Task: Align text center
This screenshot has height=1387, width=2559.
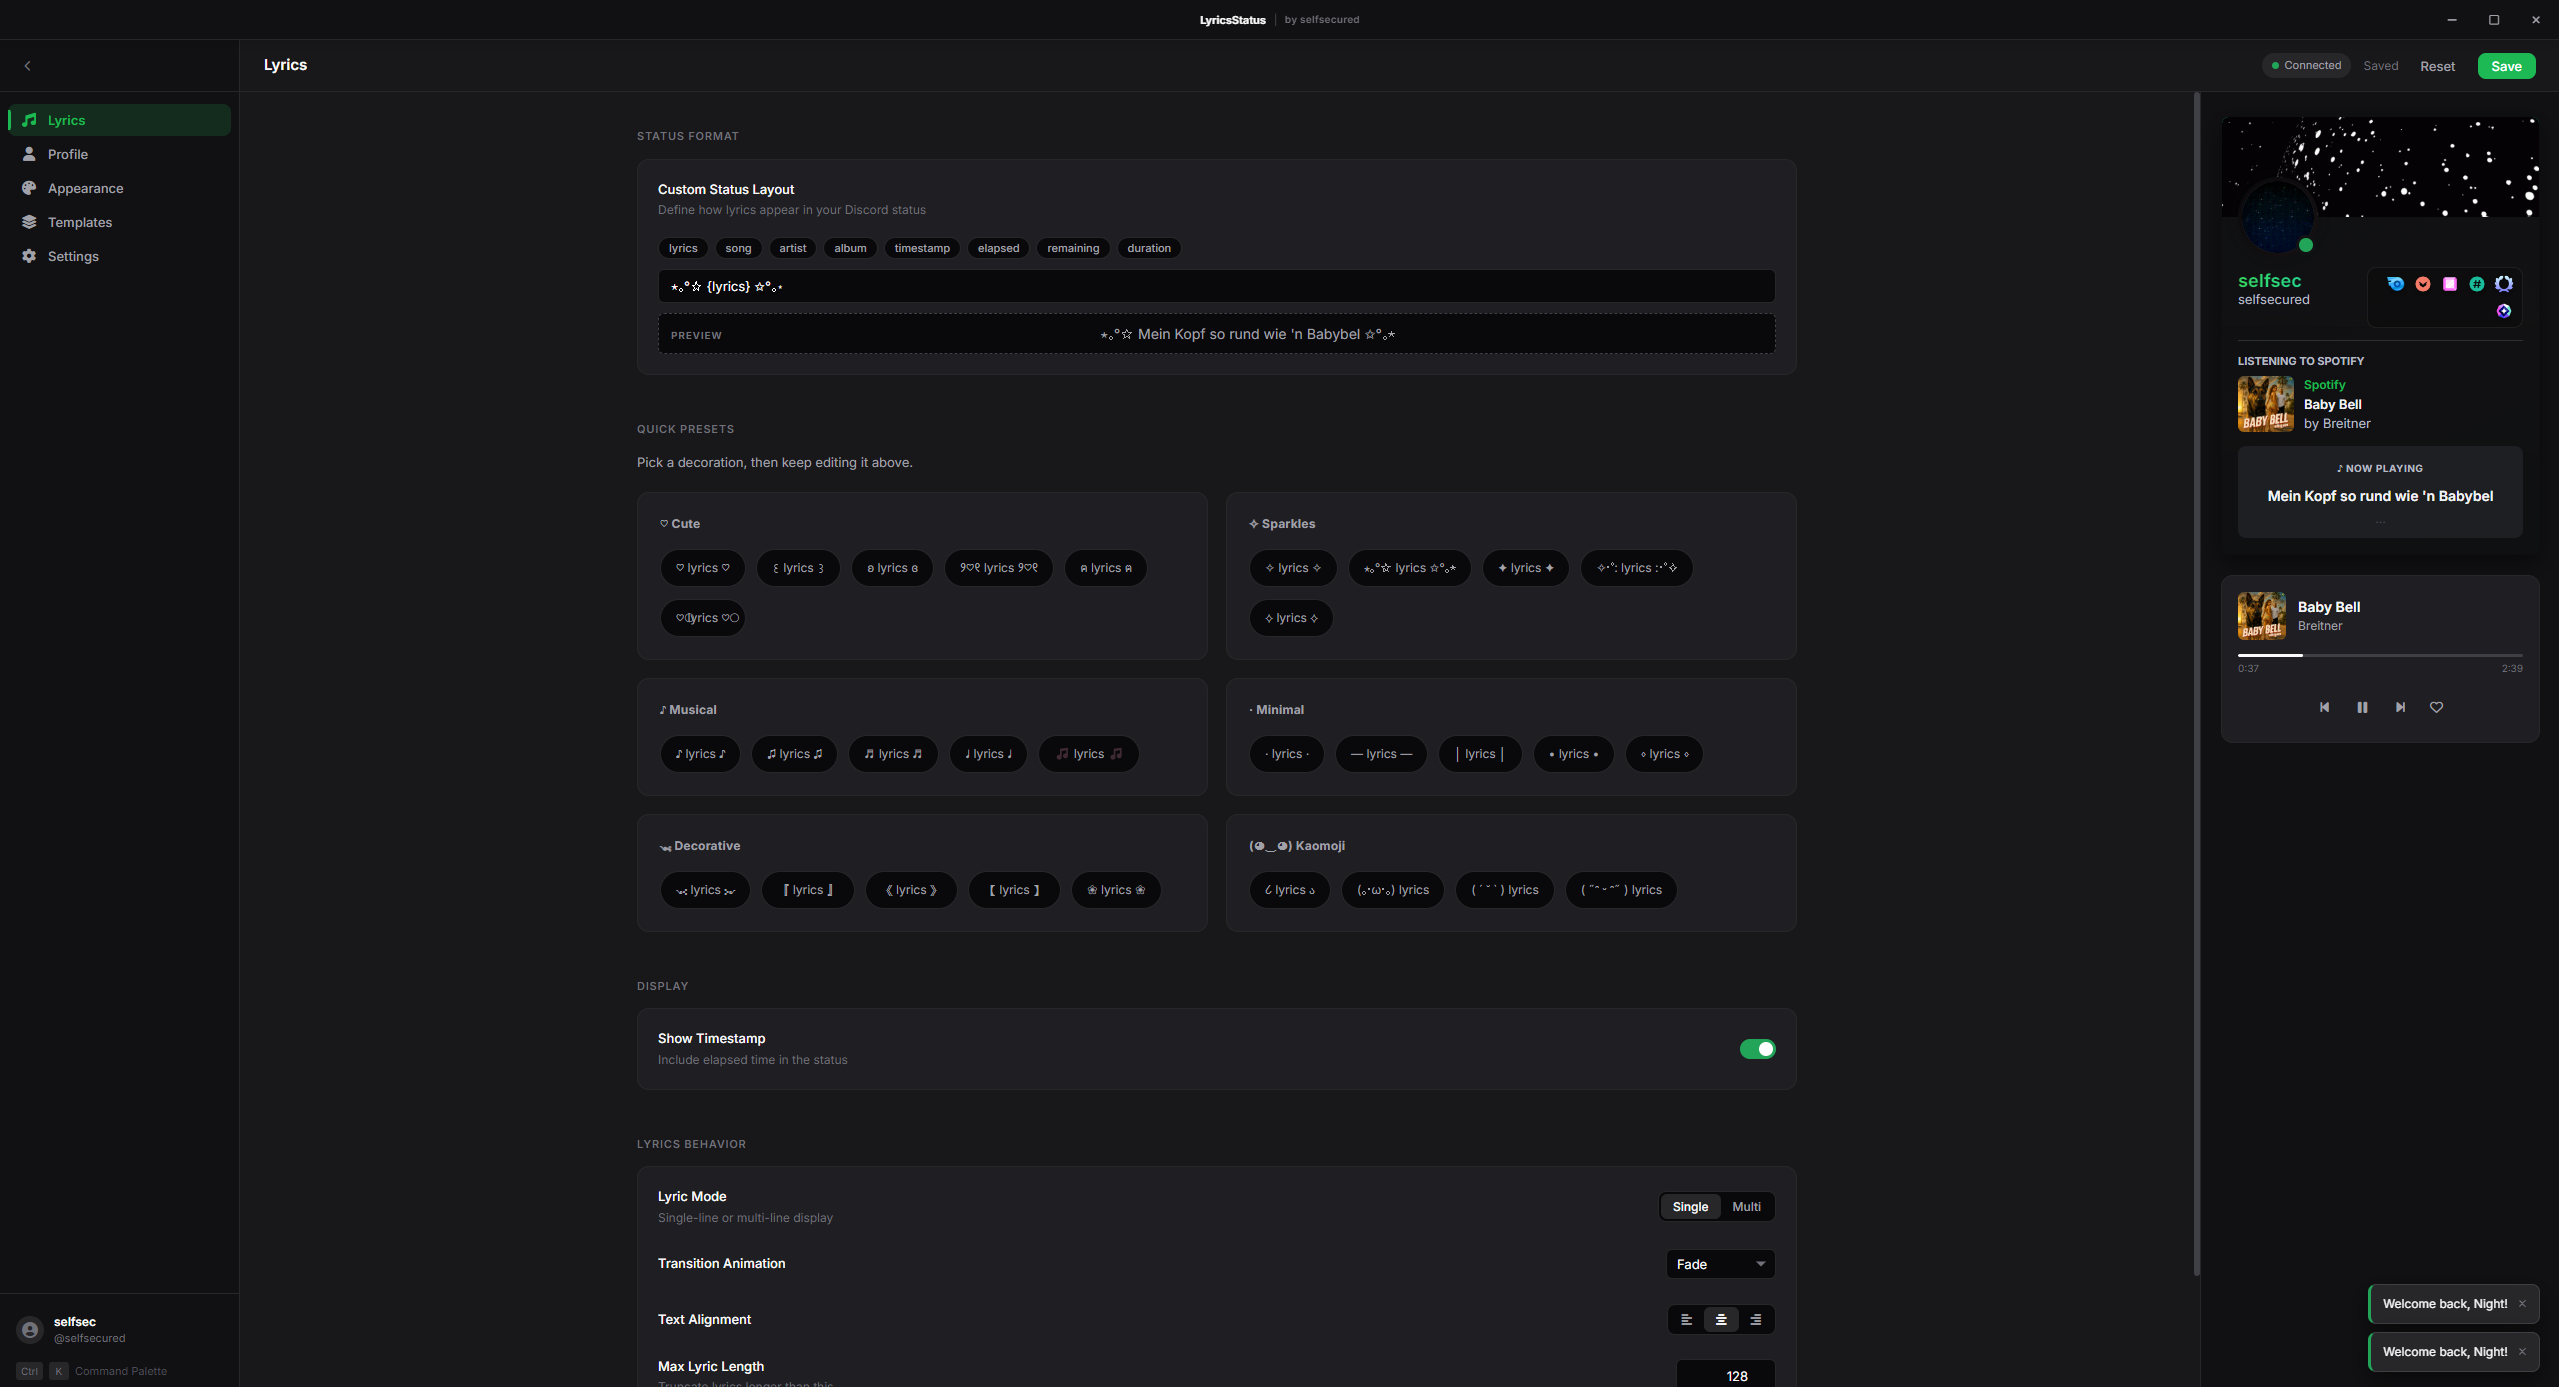Action: 1721,1320
